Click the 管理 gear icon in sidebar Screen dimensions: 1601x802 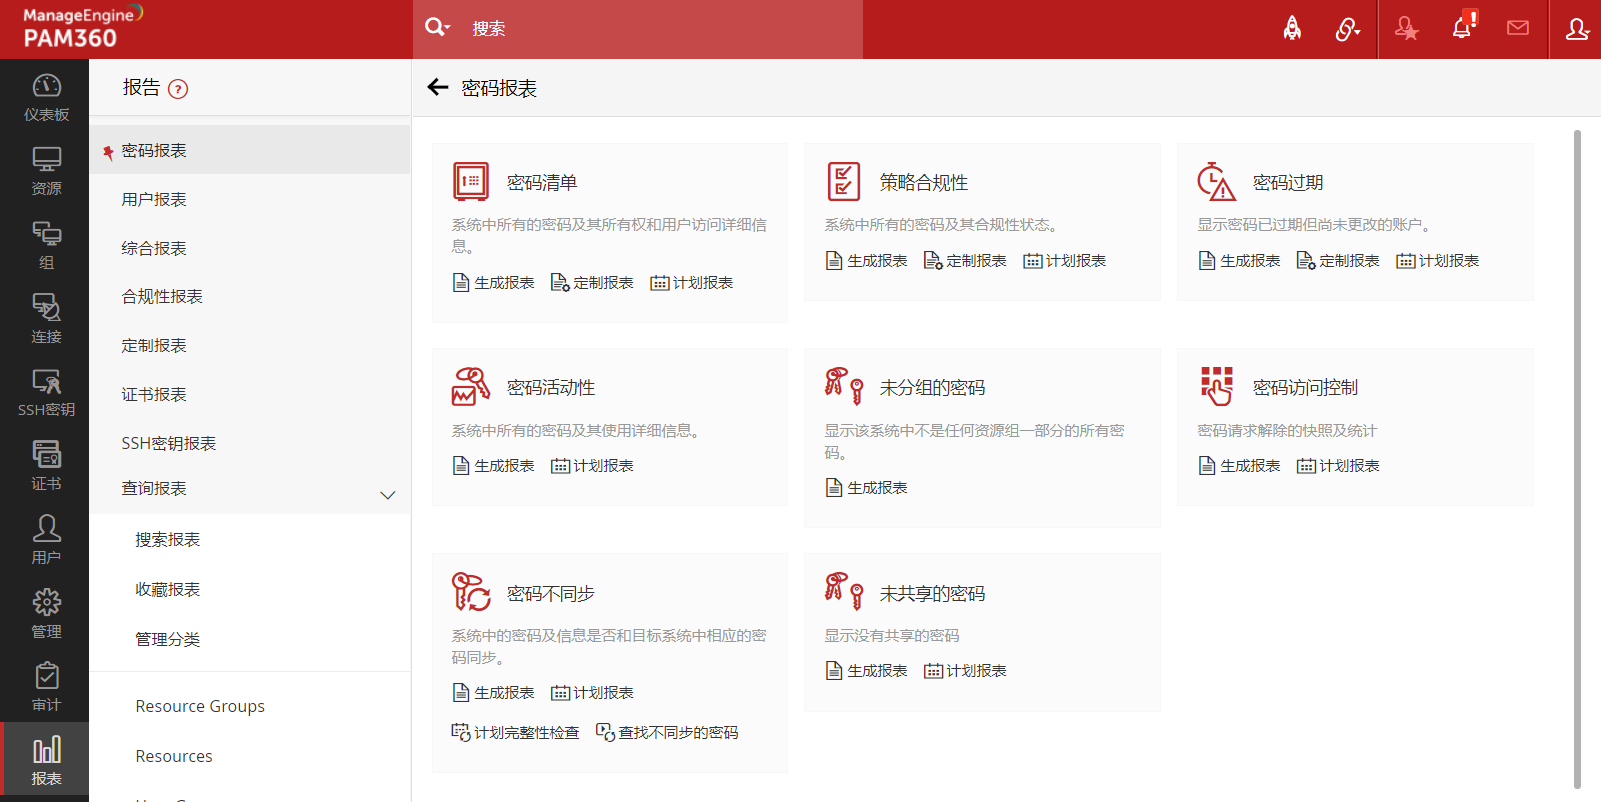46,613
